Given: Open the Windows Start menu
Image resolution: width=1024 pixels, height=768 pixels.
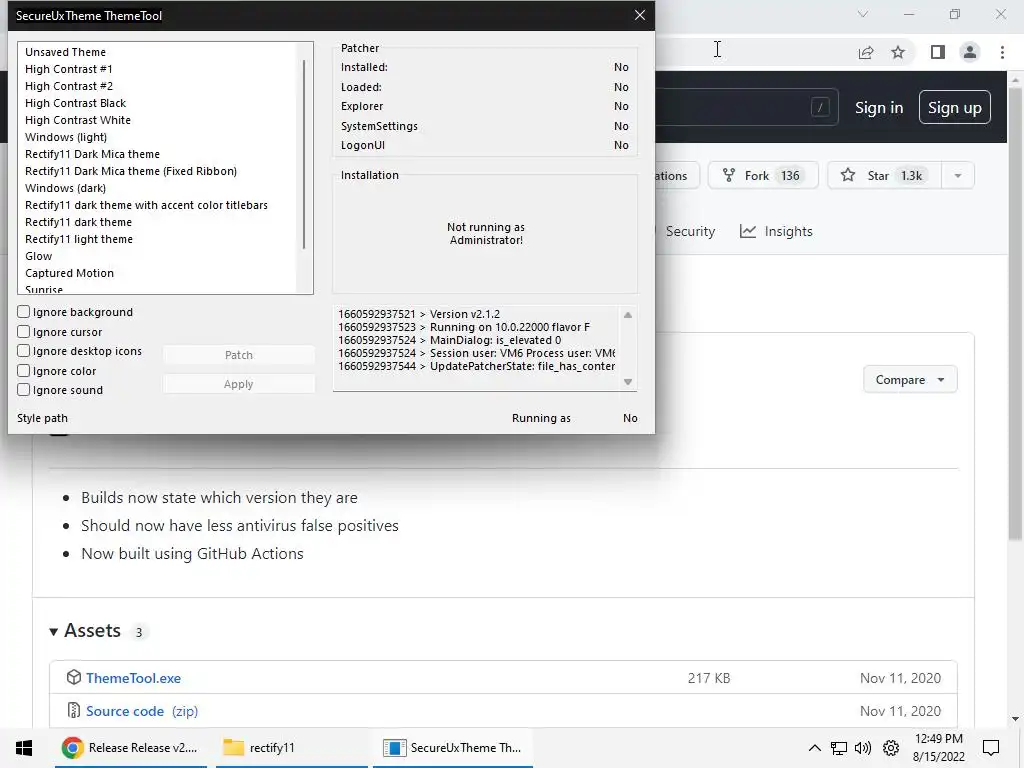Looking at the screenshot, I should [24, 748].
